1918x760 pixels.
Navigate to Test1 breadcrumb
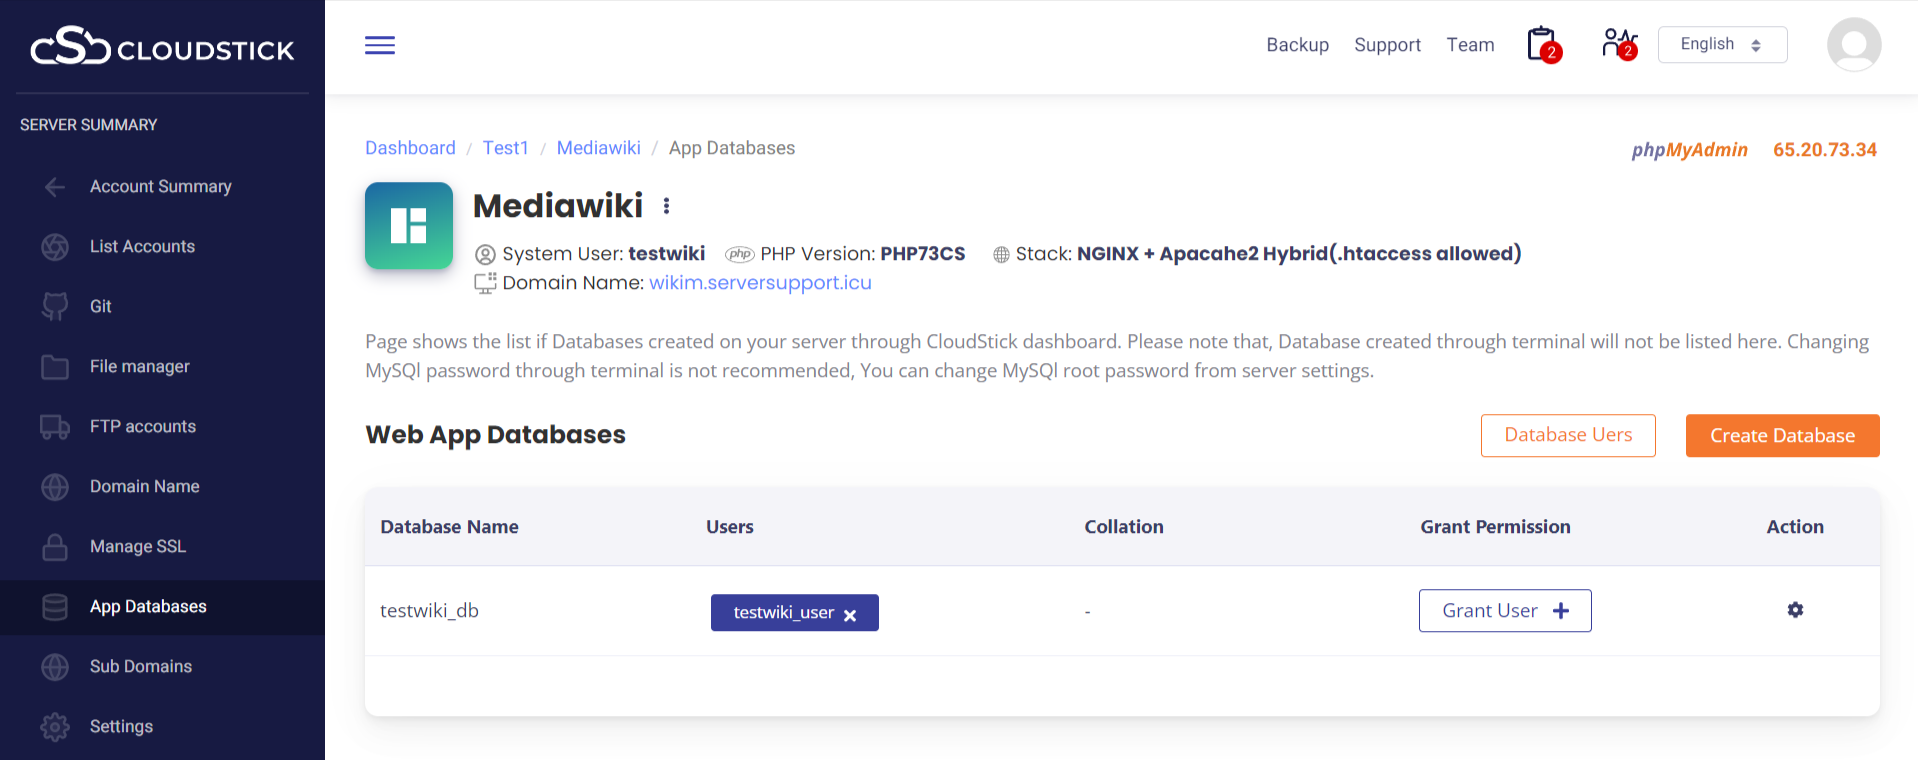[505, 148]
